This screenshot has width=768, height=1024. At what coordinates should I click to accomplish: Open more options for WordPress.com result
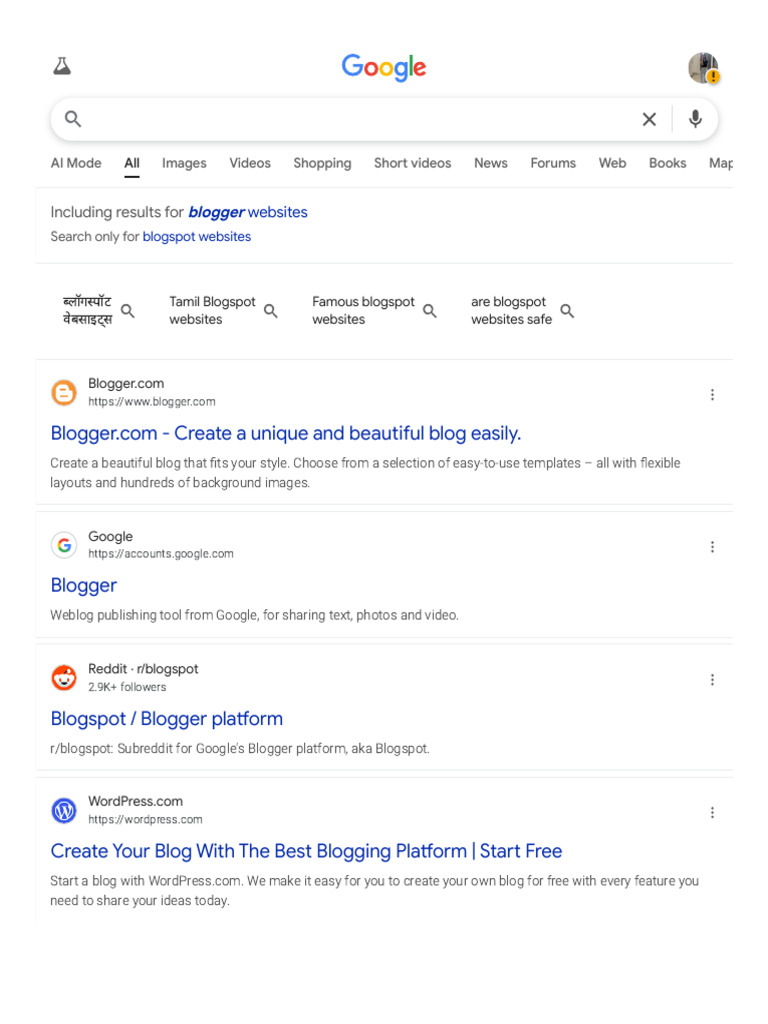(x=712, y=813)
